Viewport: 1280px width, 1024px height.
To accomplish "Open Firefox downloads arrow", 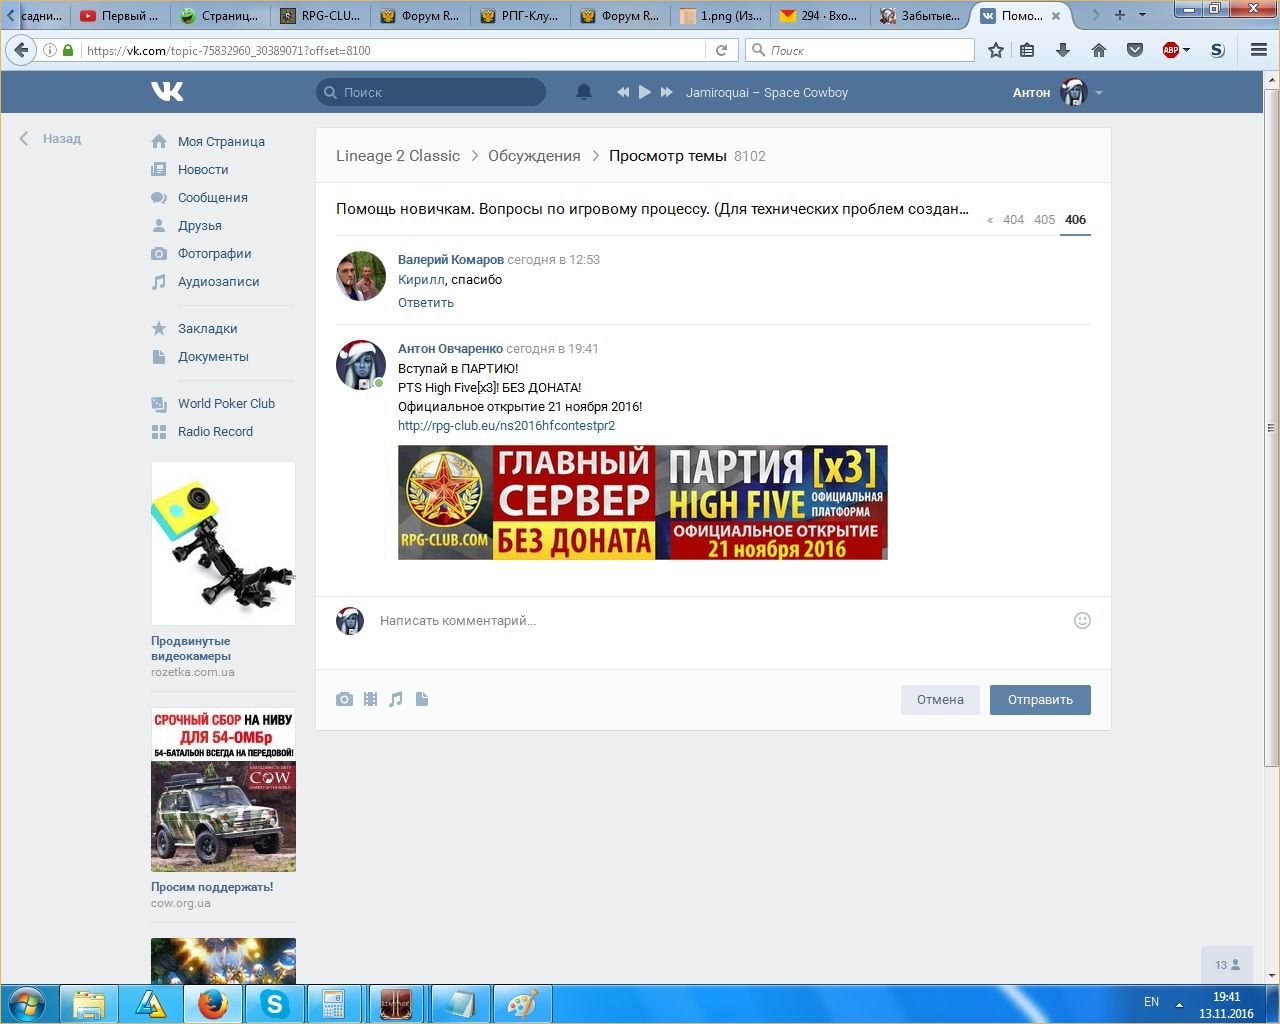I will [1063, 50].
